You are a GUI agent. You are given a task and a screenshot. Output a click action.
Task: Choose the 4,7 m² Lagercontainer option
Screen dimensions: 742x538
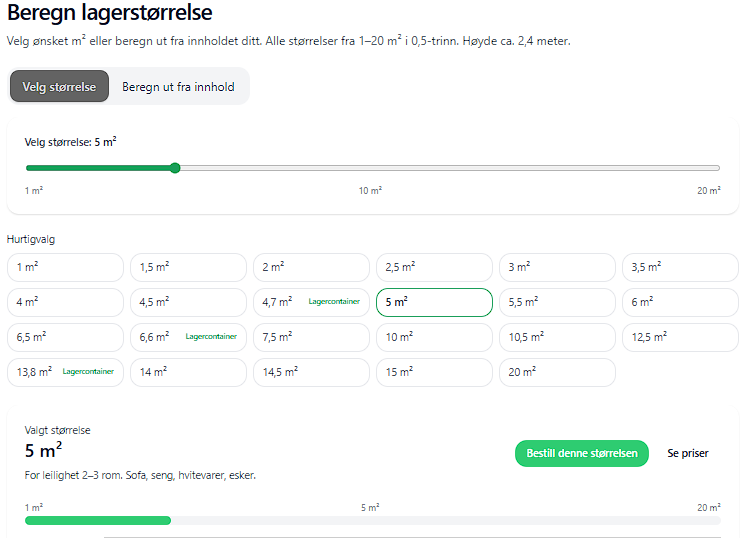point(311,302)
